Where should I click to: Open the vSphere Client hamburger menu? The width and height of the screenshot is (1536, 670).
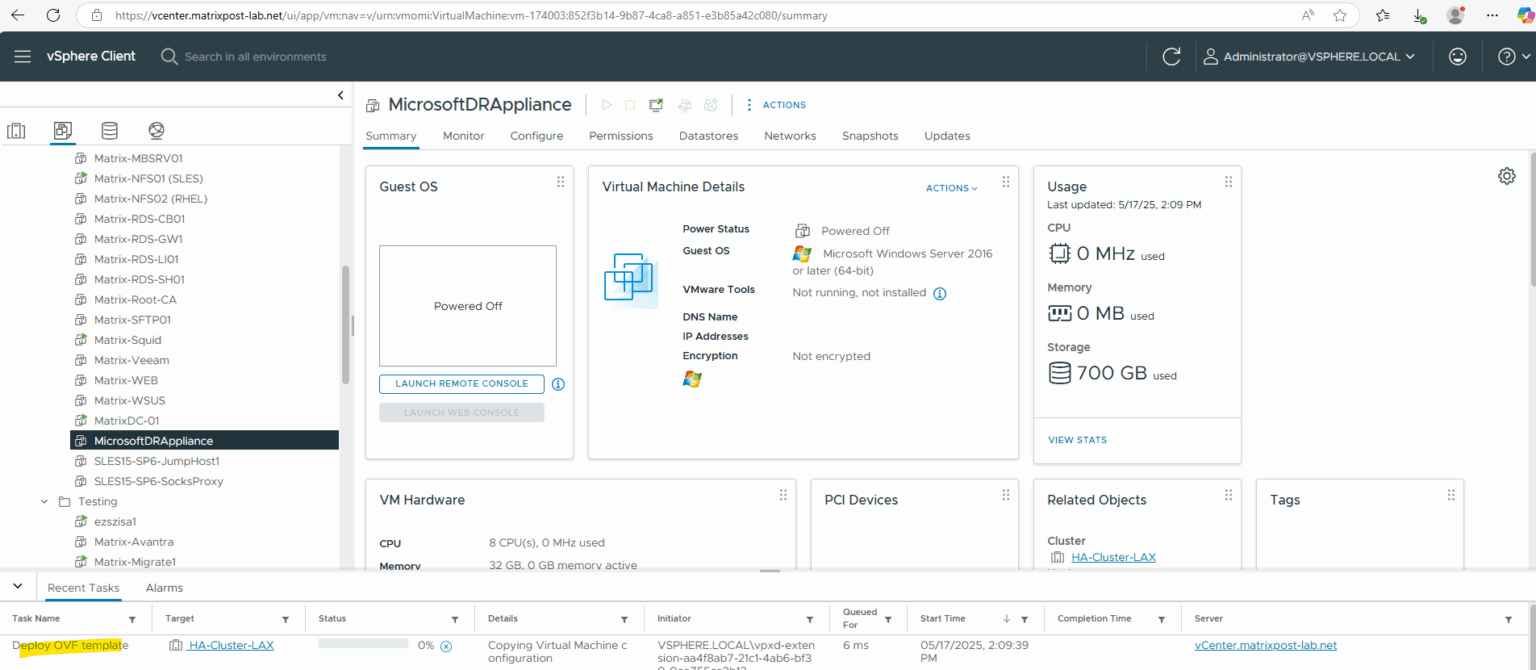[x=22, y=56]
